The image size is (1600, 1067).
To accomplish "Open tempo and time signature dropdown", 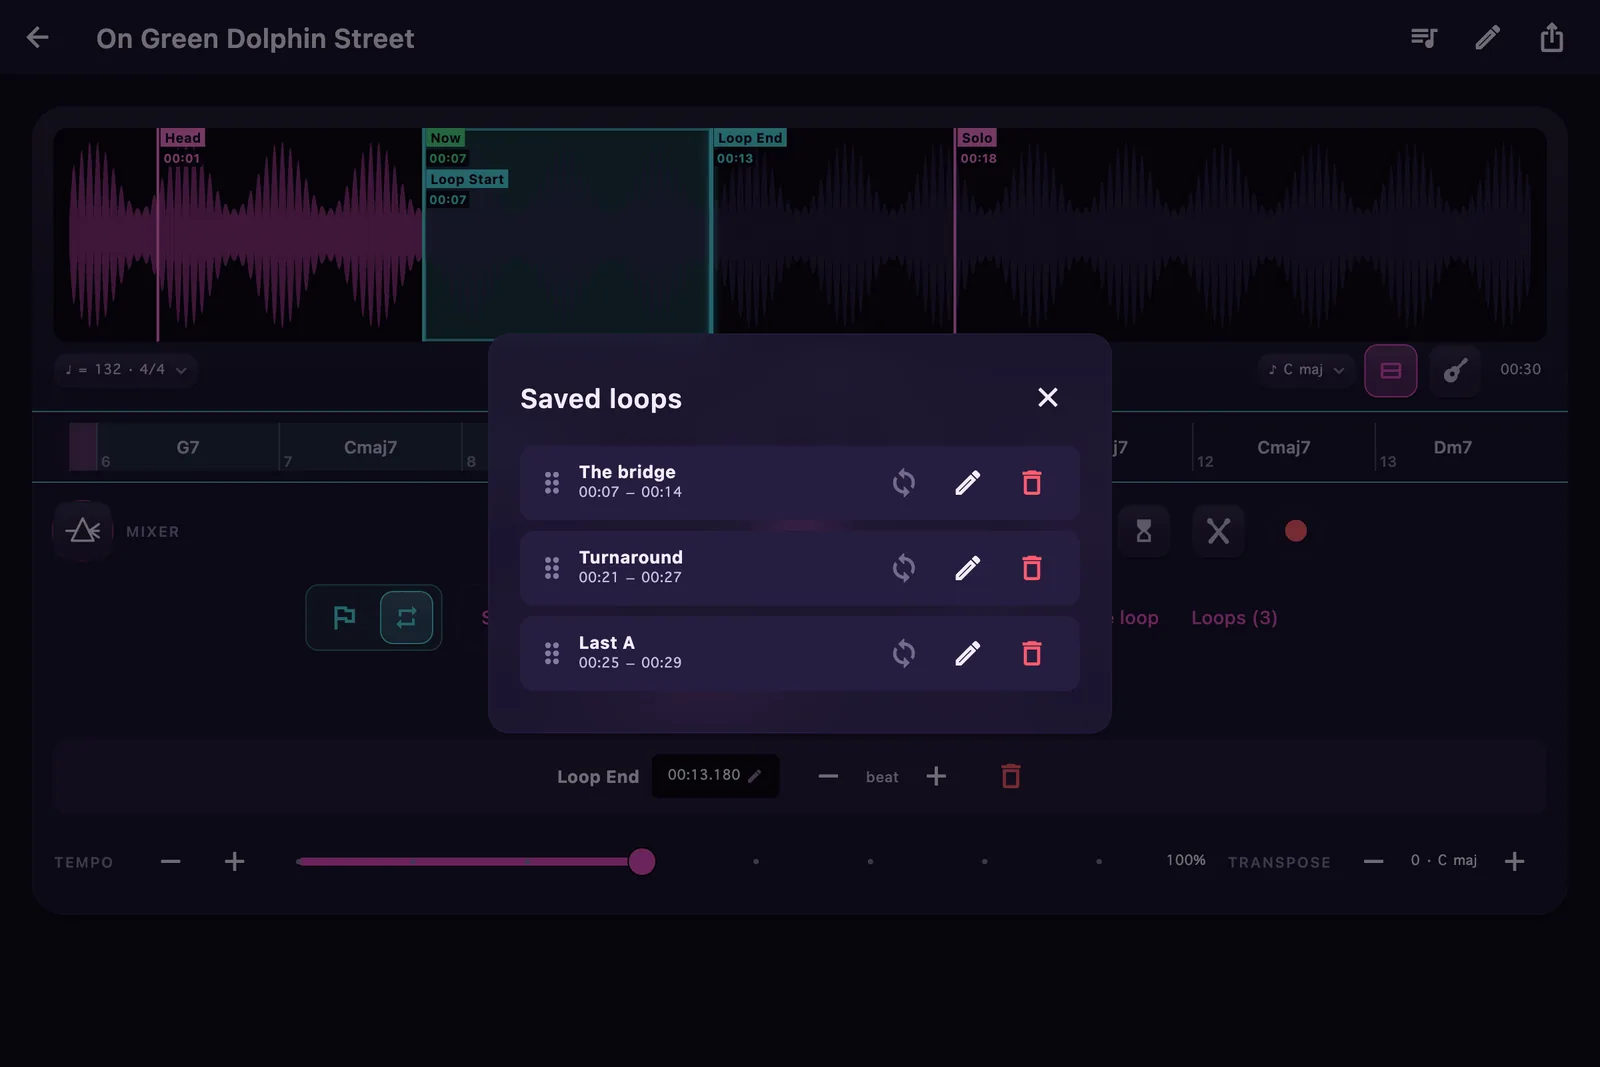I will click(x=126, y=370).
